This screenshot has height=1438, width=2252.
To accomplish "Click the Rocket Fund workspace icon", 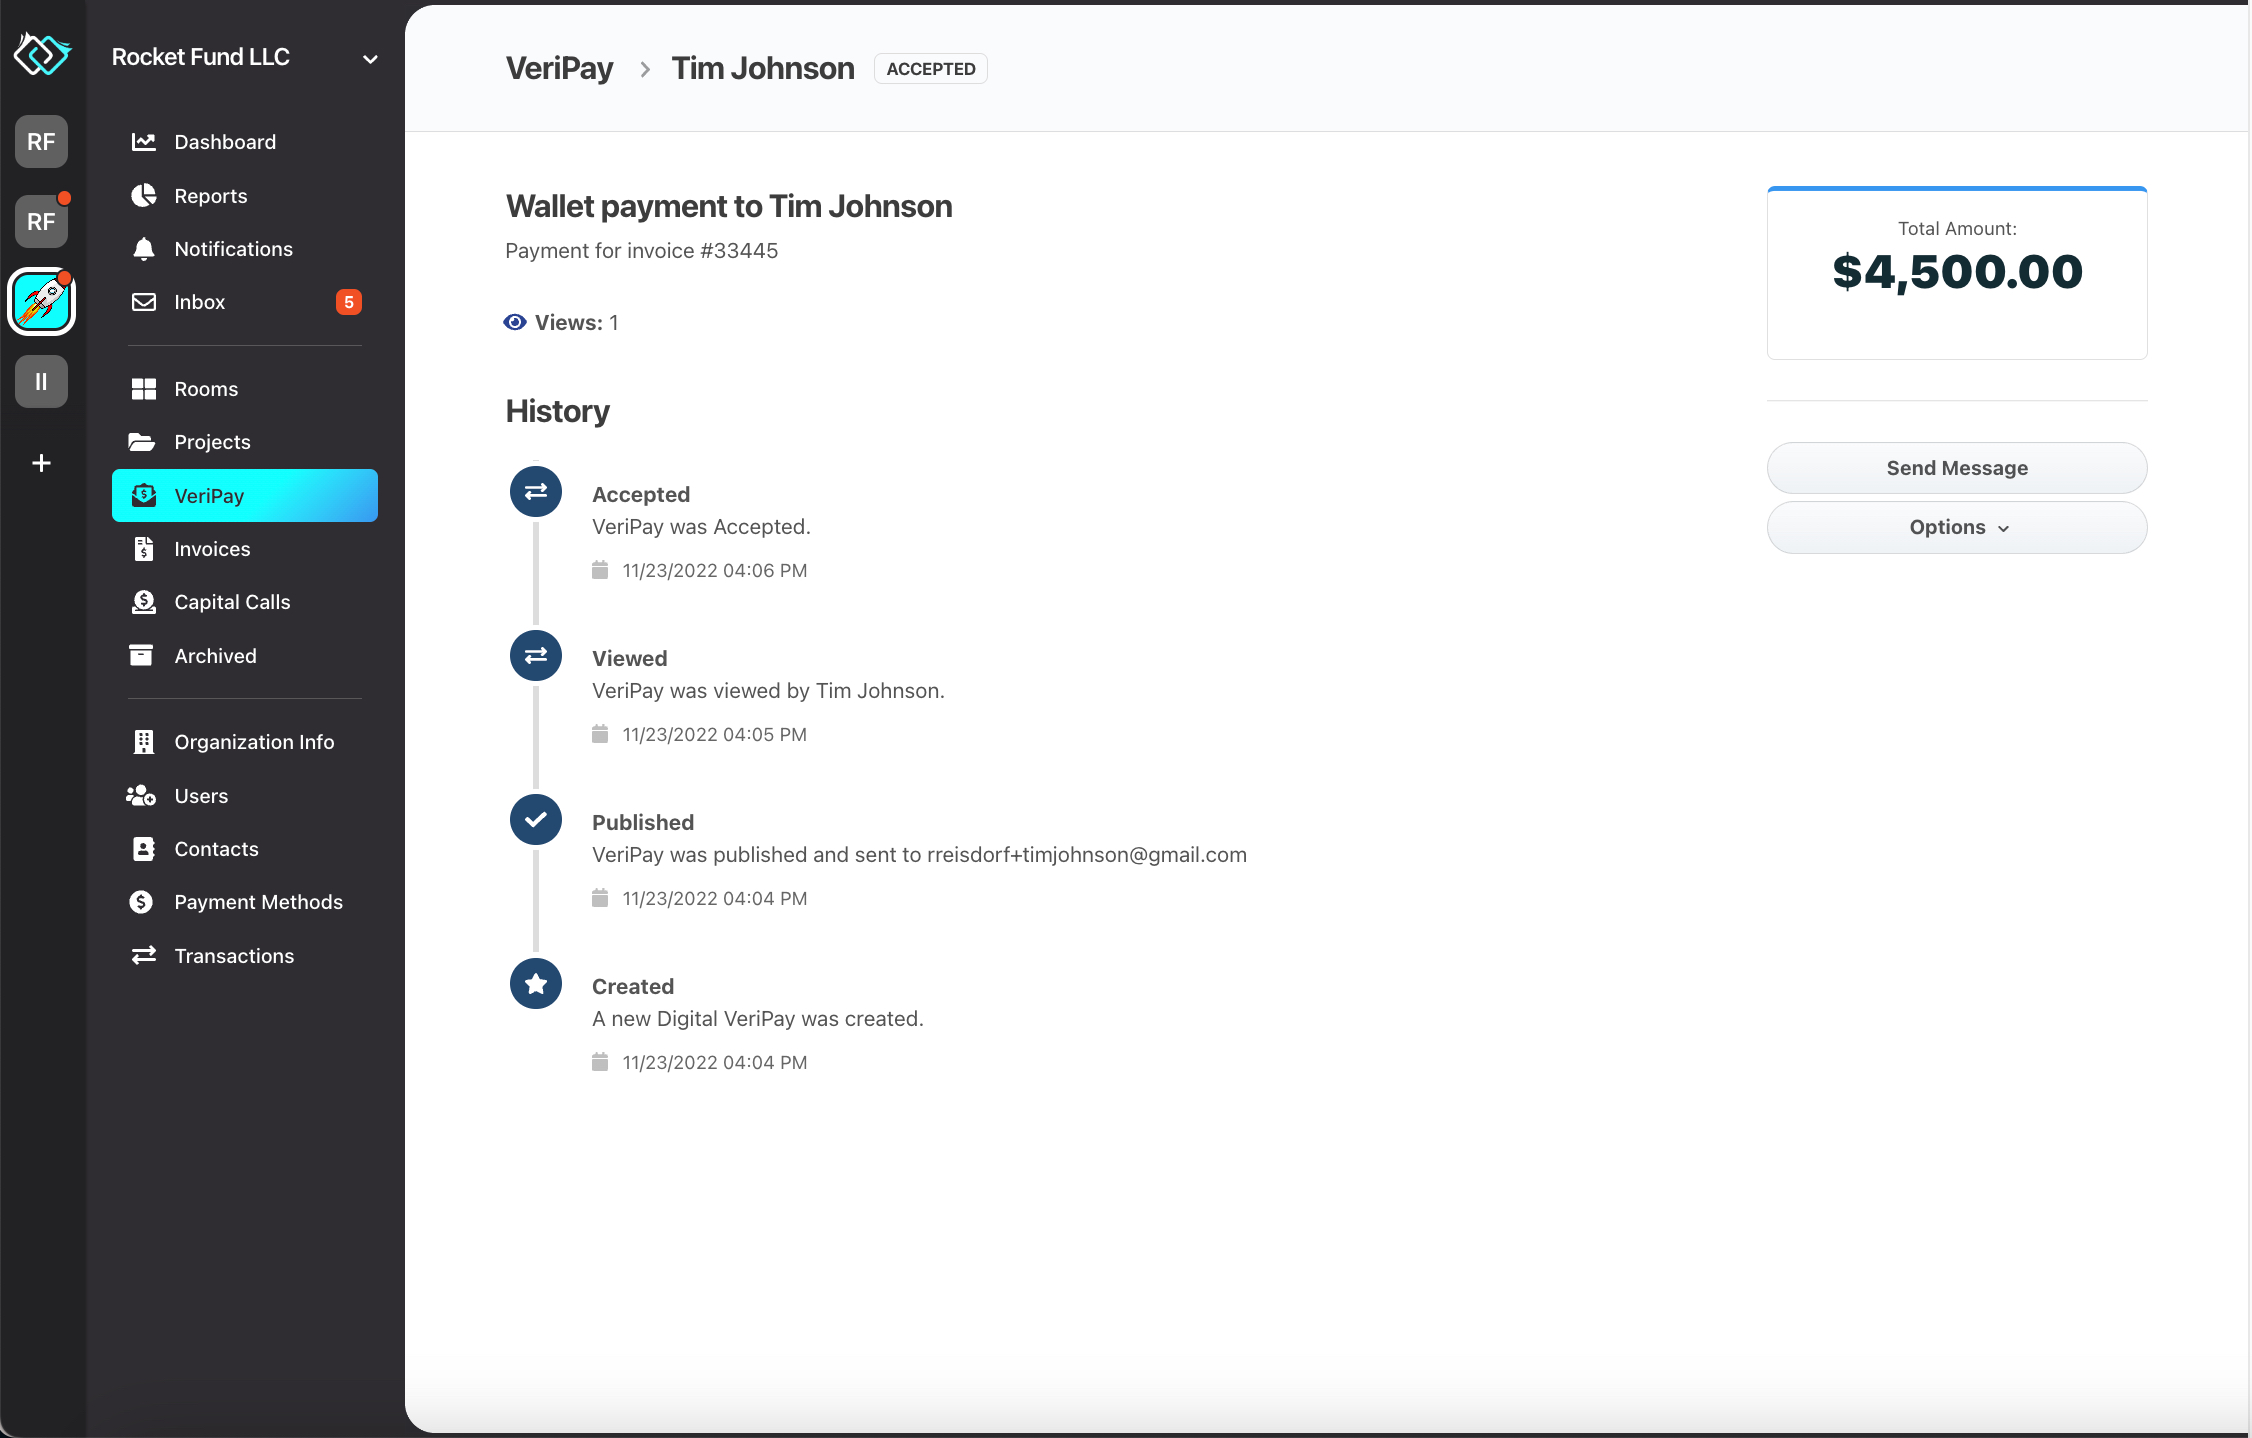I will [x=41, y=301].
